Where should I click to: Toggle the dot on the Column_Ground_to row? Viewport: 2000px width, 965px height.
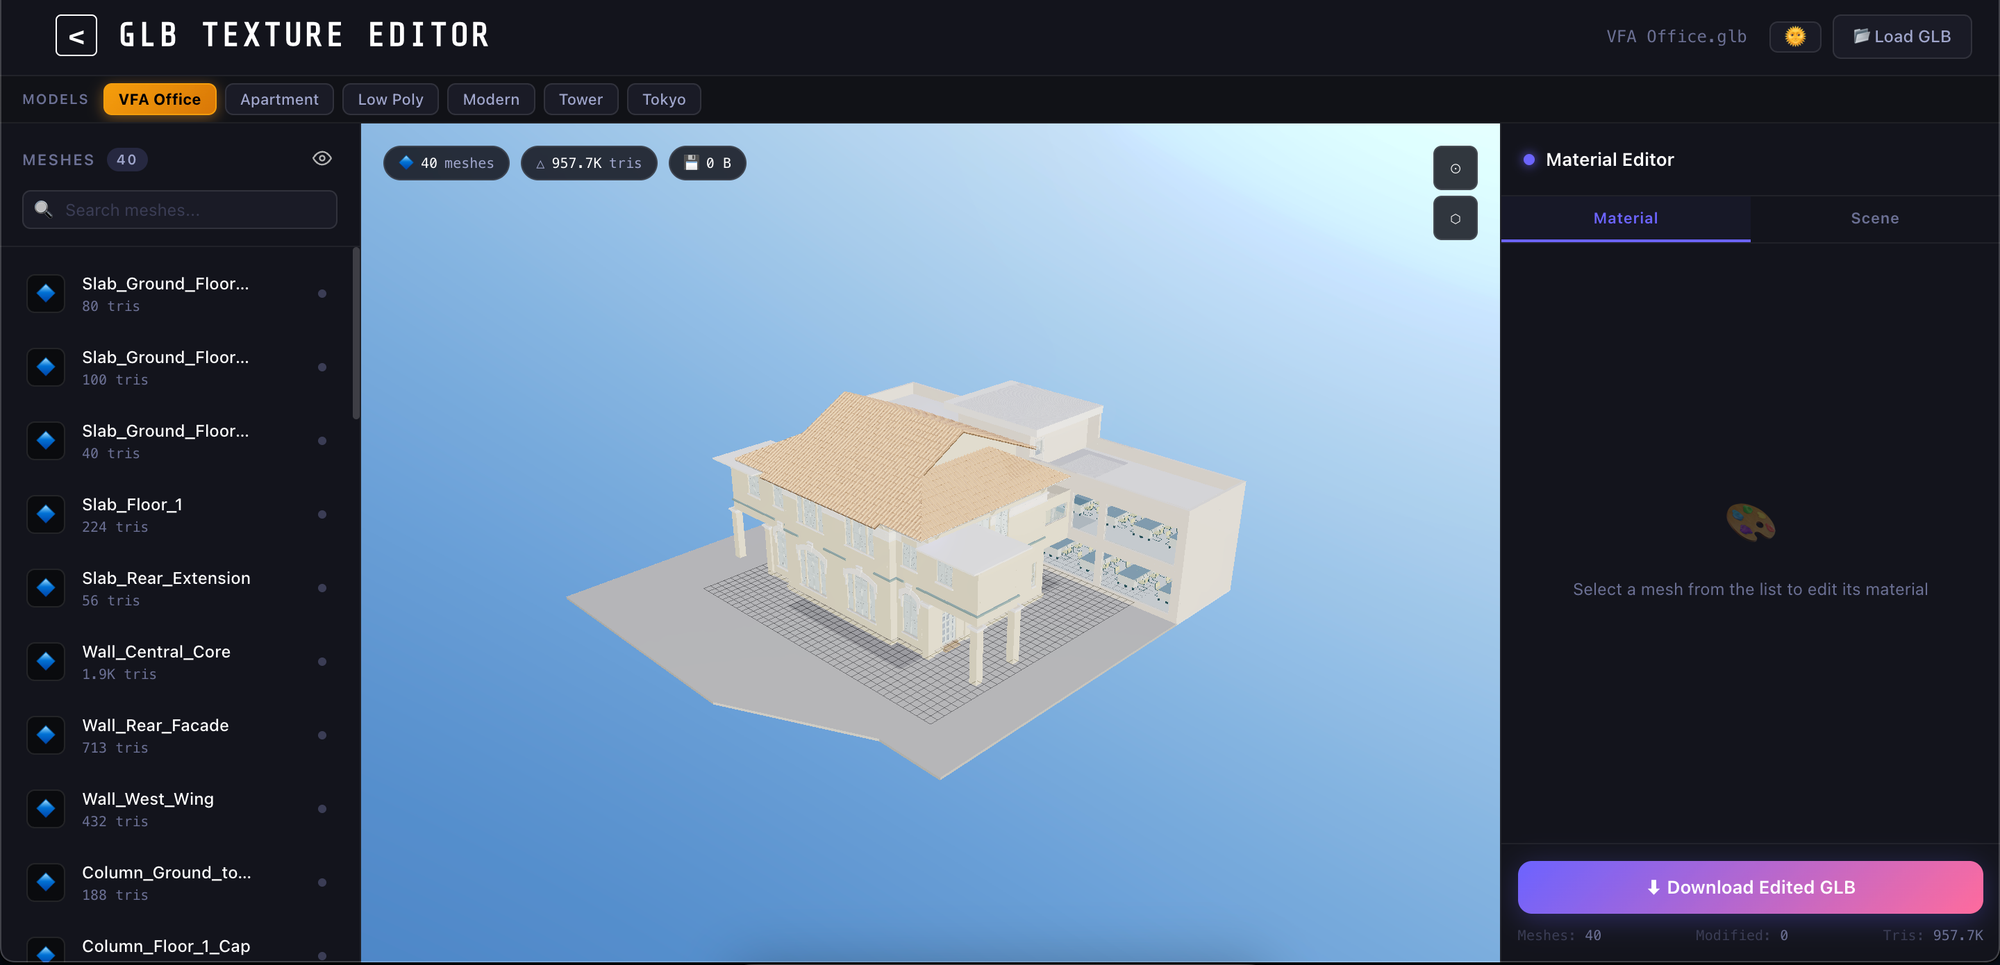322,882
